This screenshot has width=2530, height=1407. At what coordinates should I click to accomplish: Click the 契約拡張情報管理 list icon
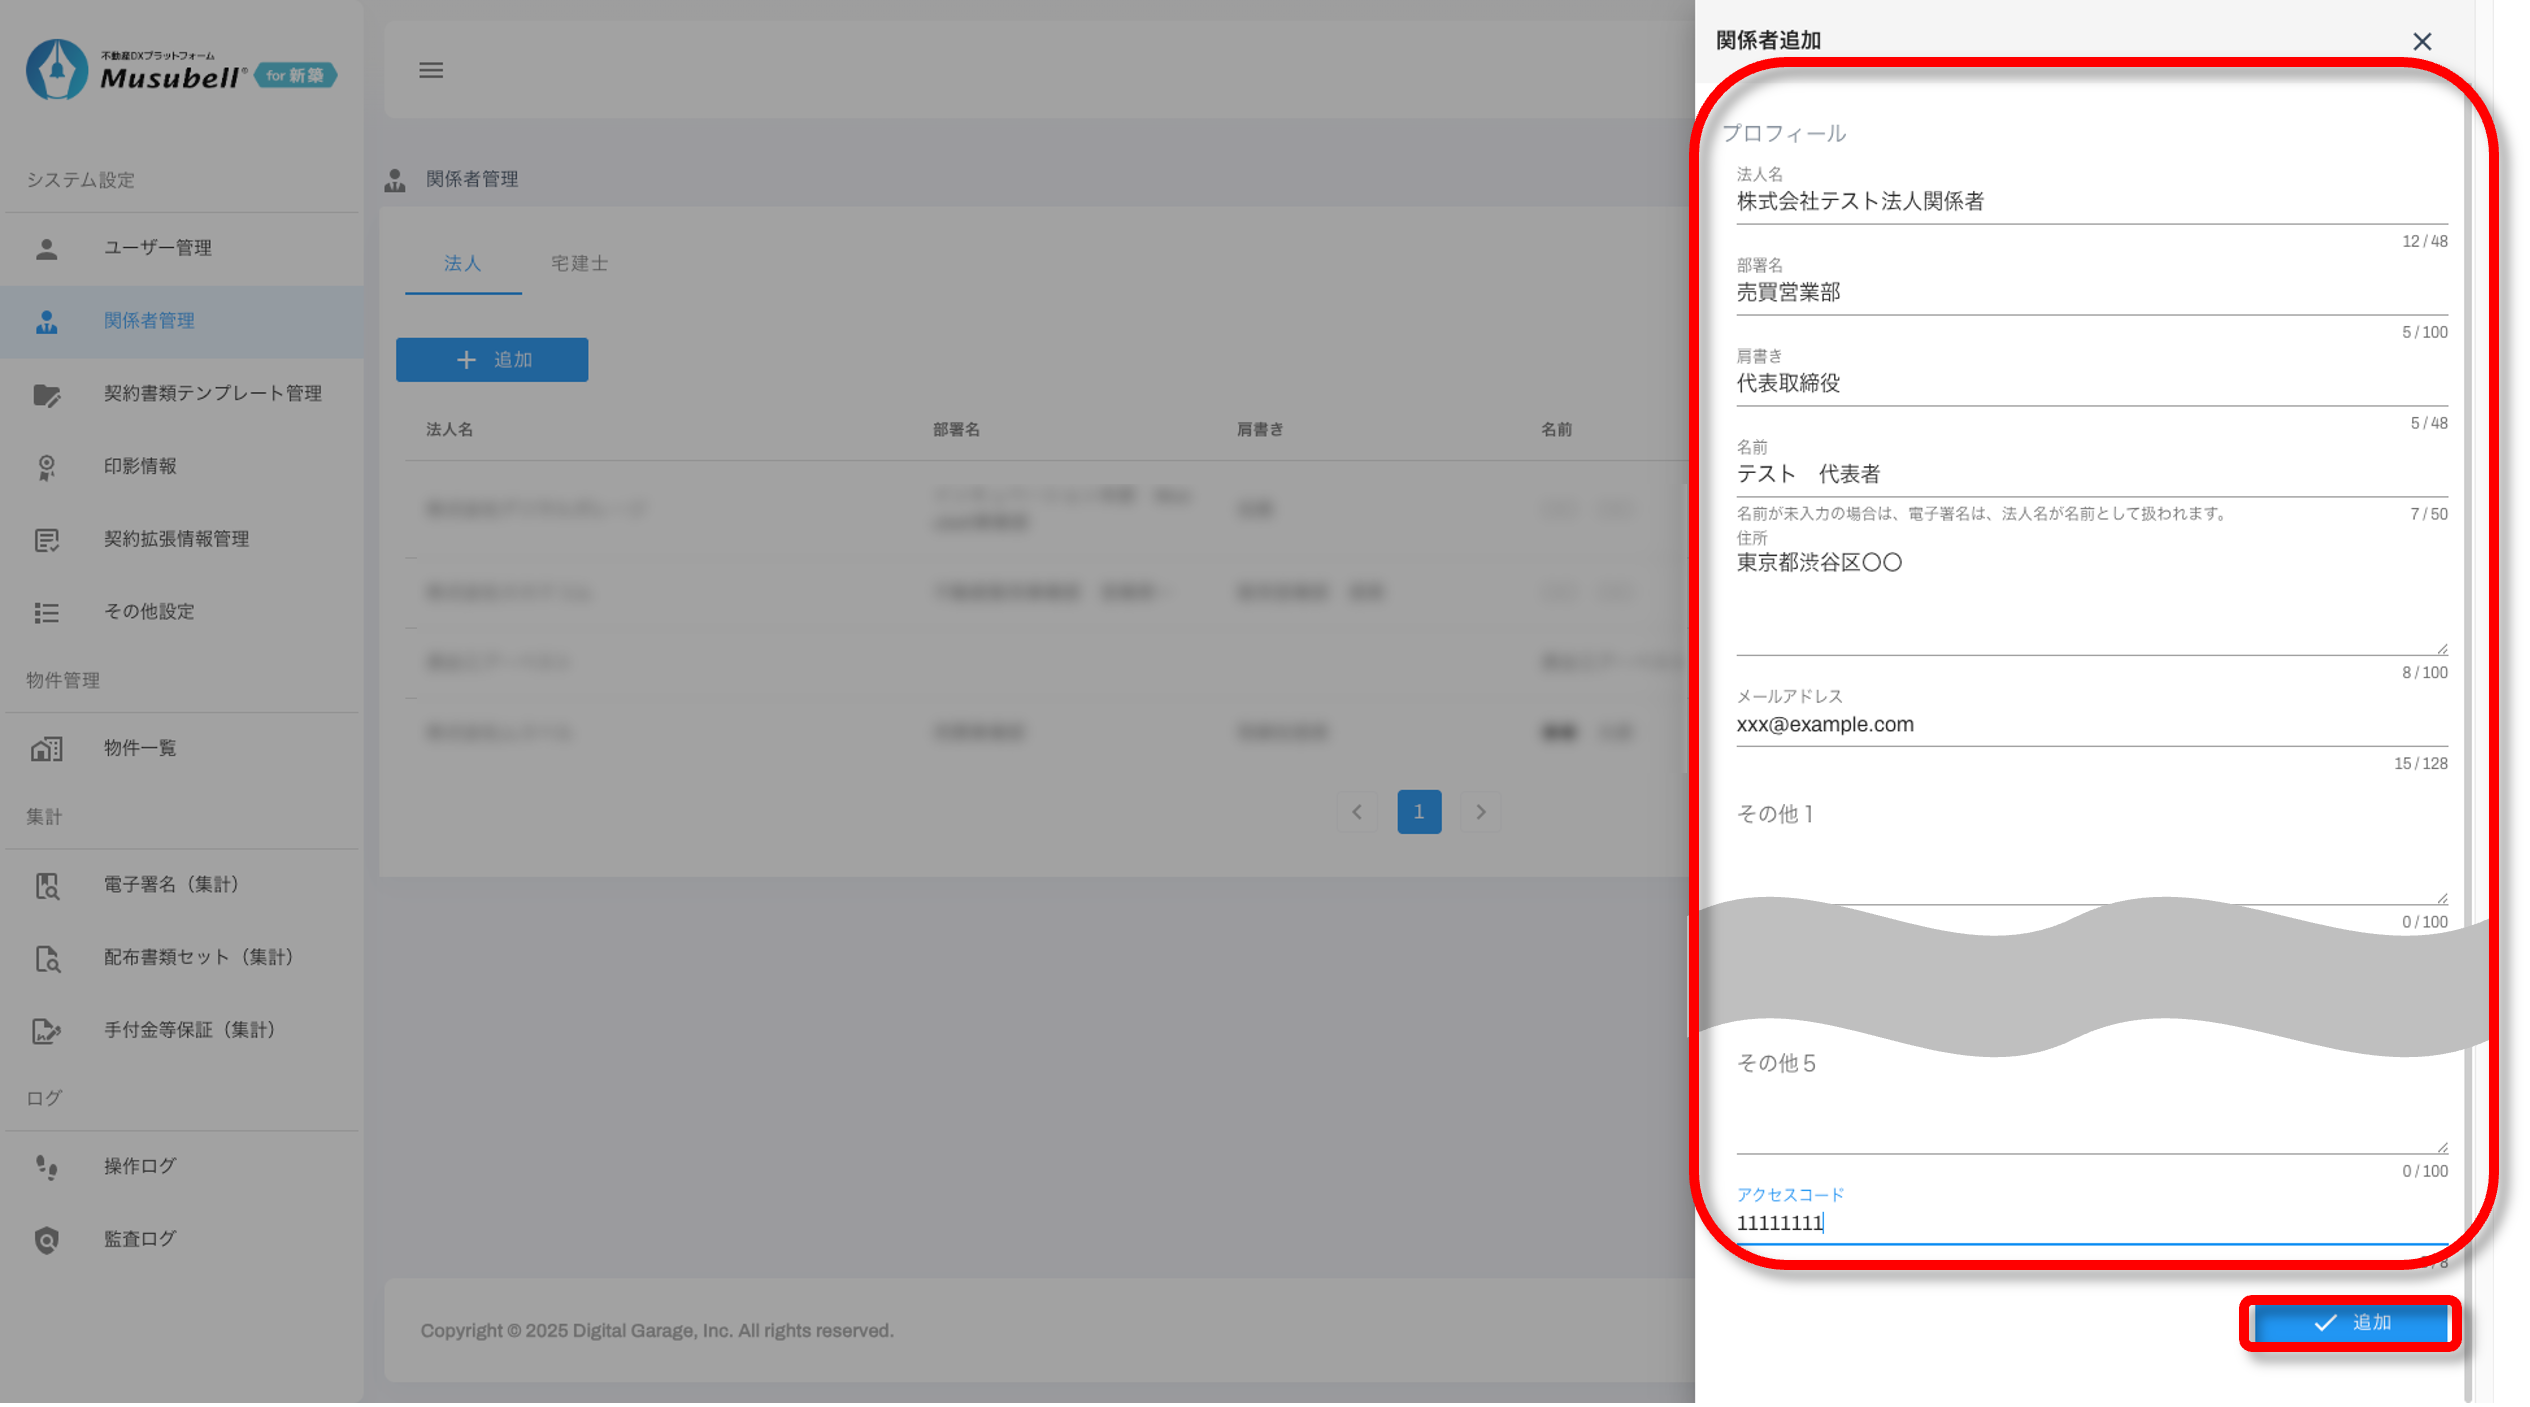(47, 540)
